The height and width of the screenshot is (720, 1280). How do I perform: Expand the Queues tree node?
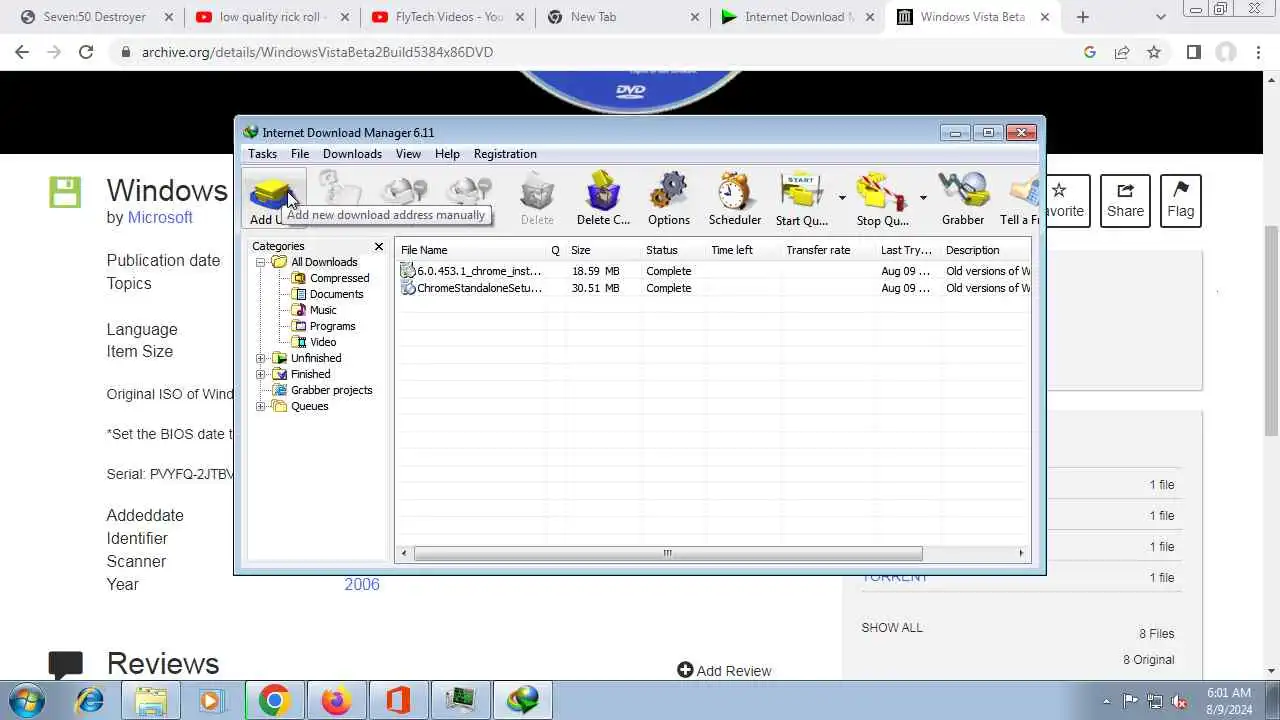pos(261,406)
